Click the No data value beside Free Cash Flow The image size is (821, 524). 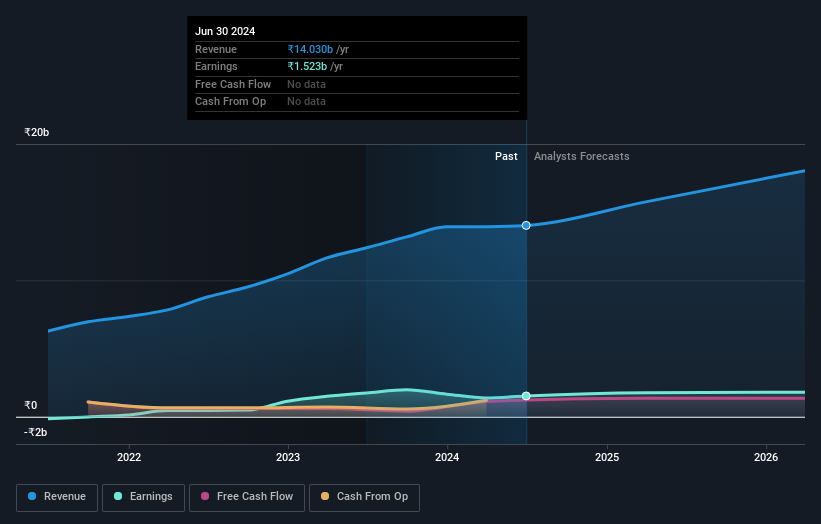point(306,84)
